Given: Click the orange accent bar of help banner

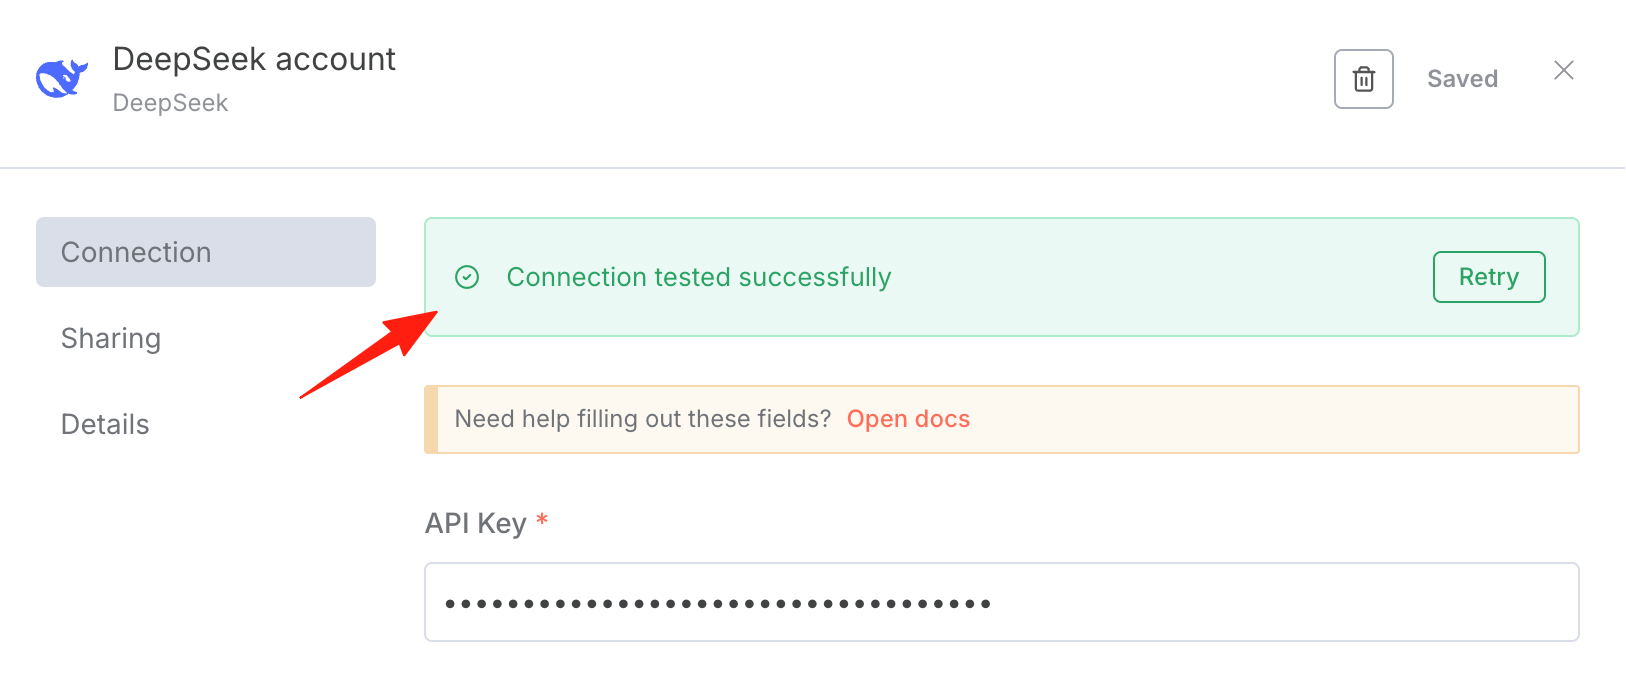Looking at the screenshot, I should point(431,419).
